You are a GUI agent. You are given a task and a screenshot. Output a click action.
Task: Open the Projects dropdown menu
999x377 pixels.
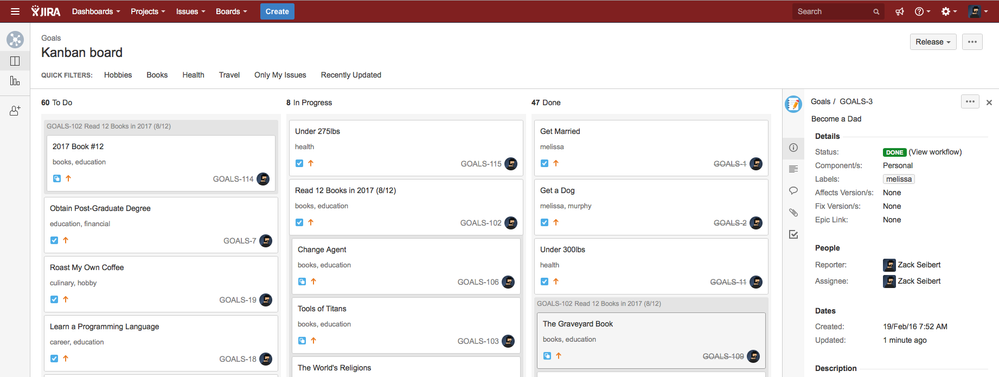click(x=148, y=11)
